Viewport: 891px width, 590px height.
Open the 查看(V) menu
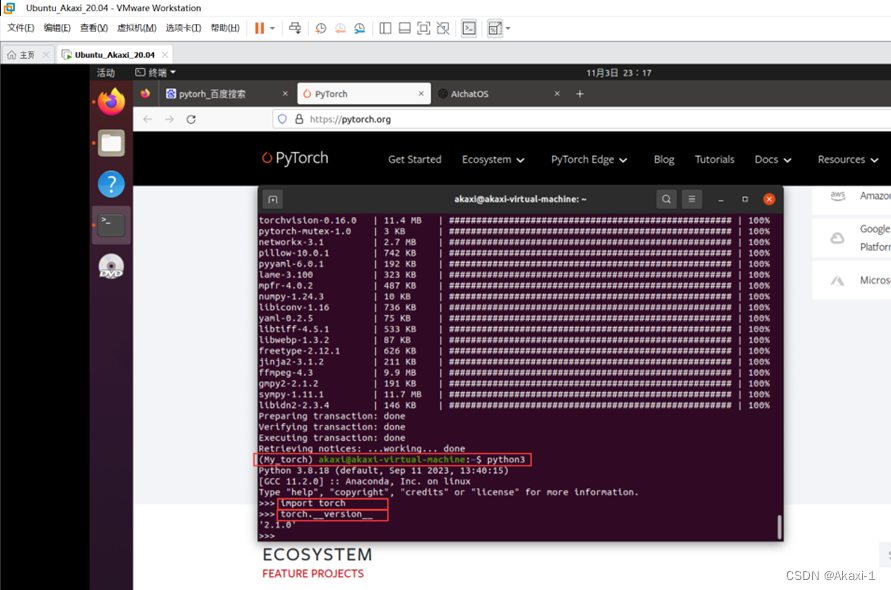pyautogui.click(x=94, y=28)
